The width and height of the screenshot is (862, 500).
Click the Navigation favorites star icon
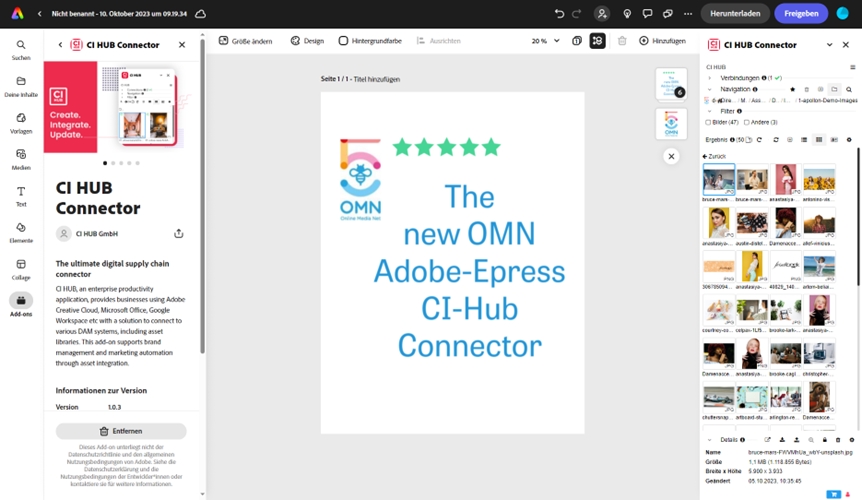click(x=792, y=89)
